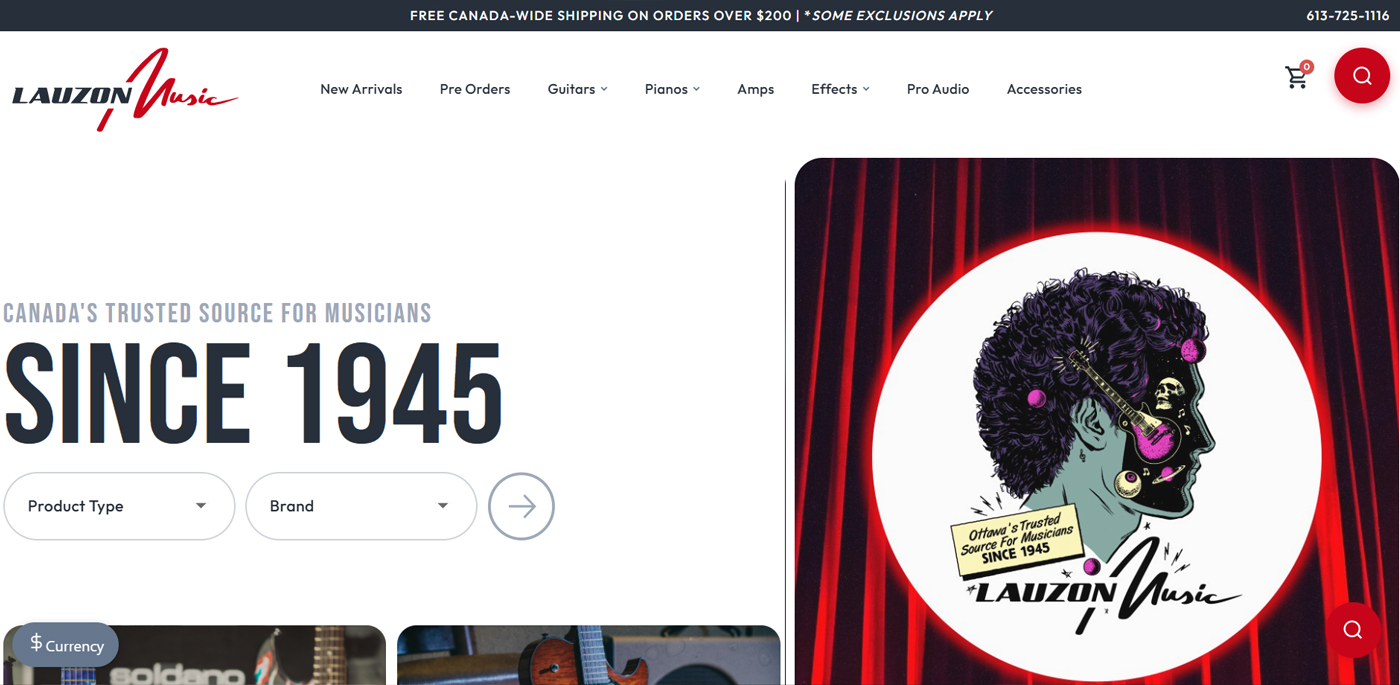
Task: Open the shopping cart icon
Action: coord(1296,77)
